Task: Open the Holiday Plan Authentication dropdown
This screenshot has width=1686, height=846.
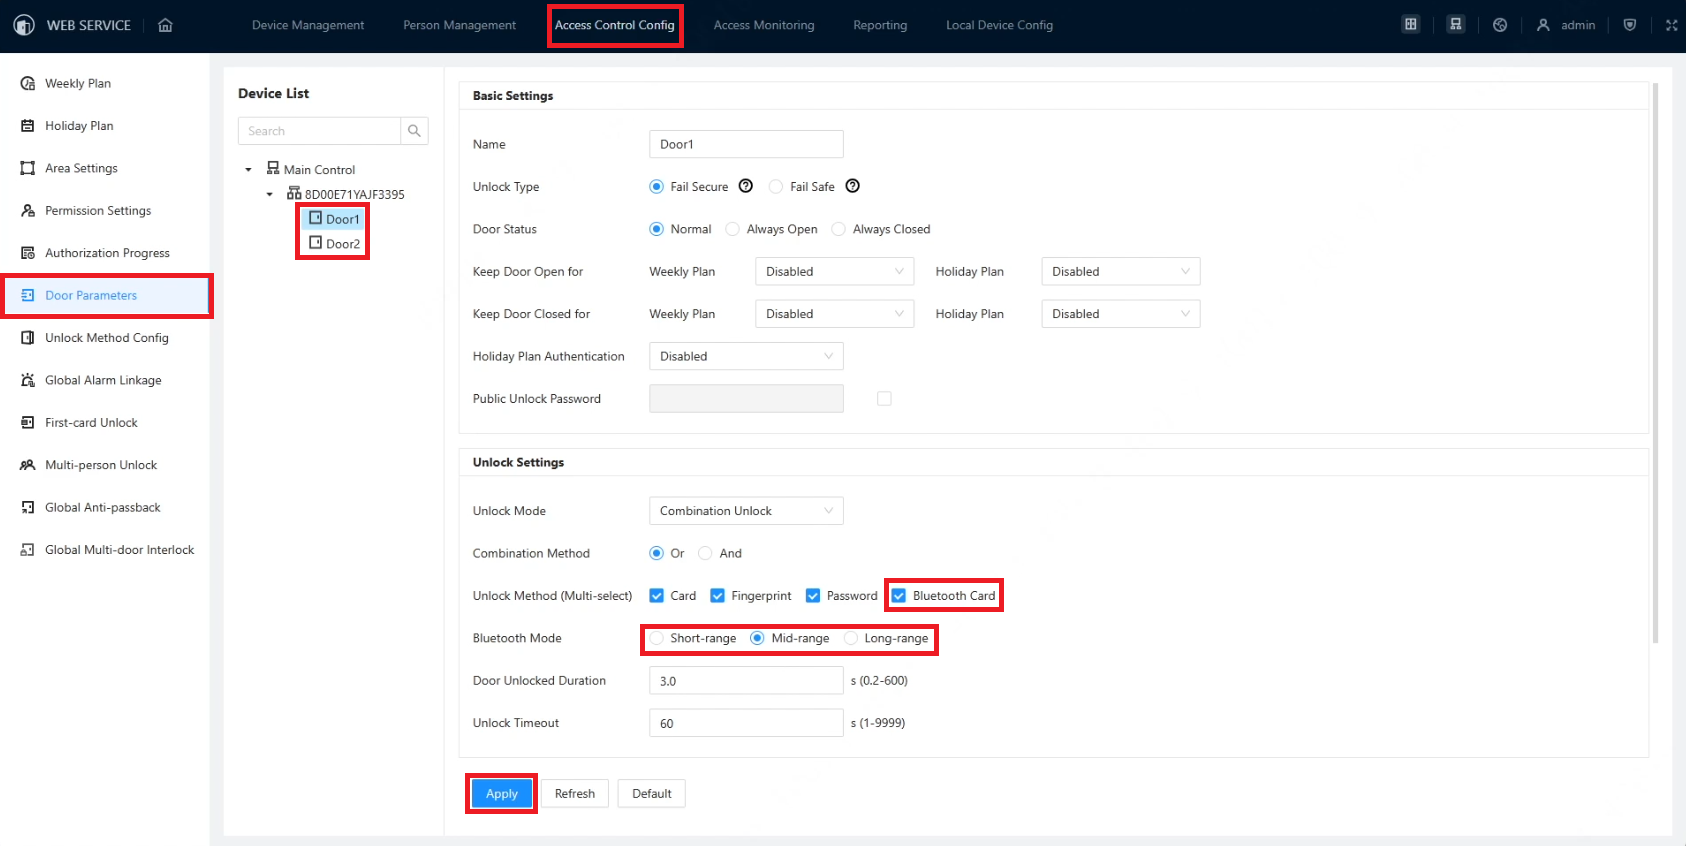Action: [x=746, y=356]
